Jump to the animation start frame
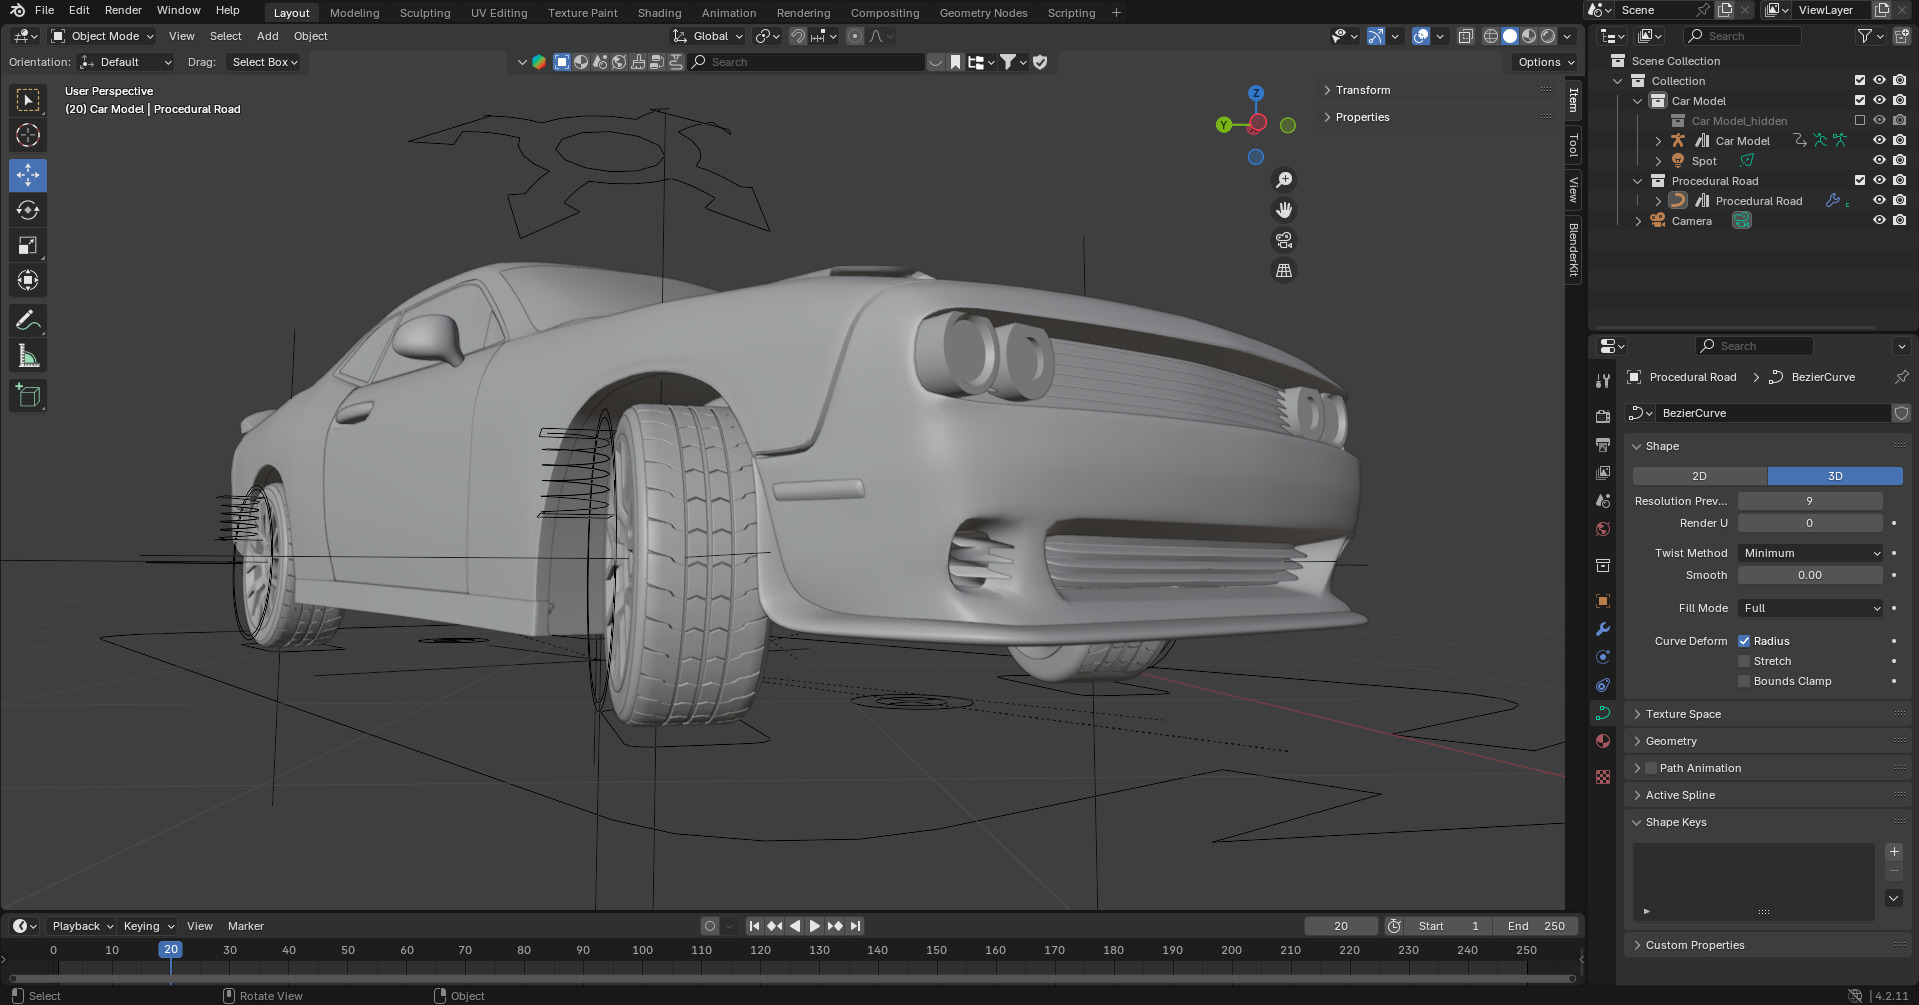This screenshot has width=1919, height=1005. tap(755, 926)
